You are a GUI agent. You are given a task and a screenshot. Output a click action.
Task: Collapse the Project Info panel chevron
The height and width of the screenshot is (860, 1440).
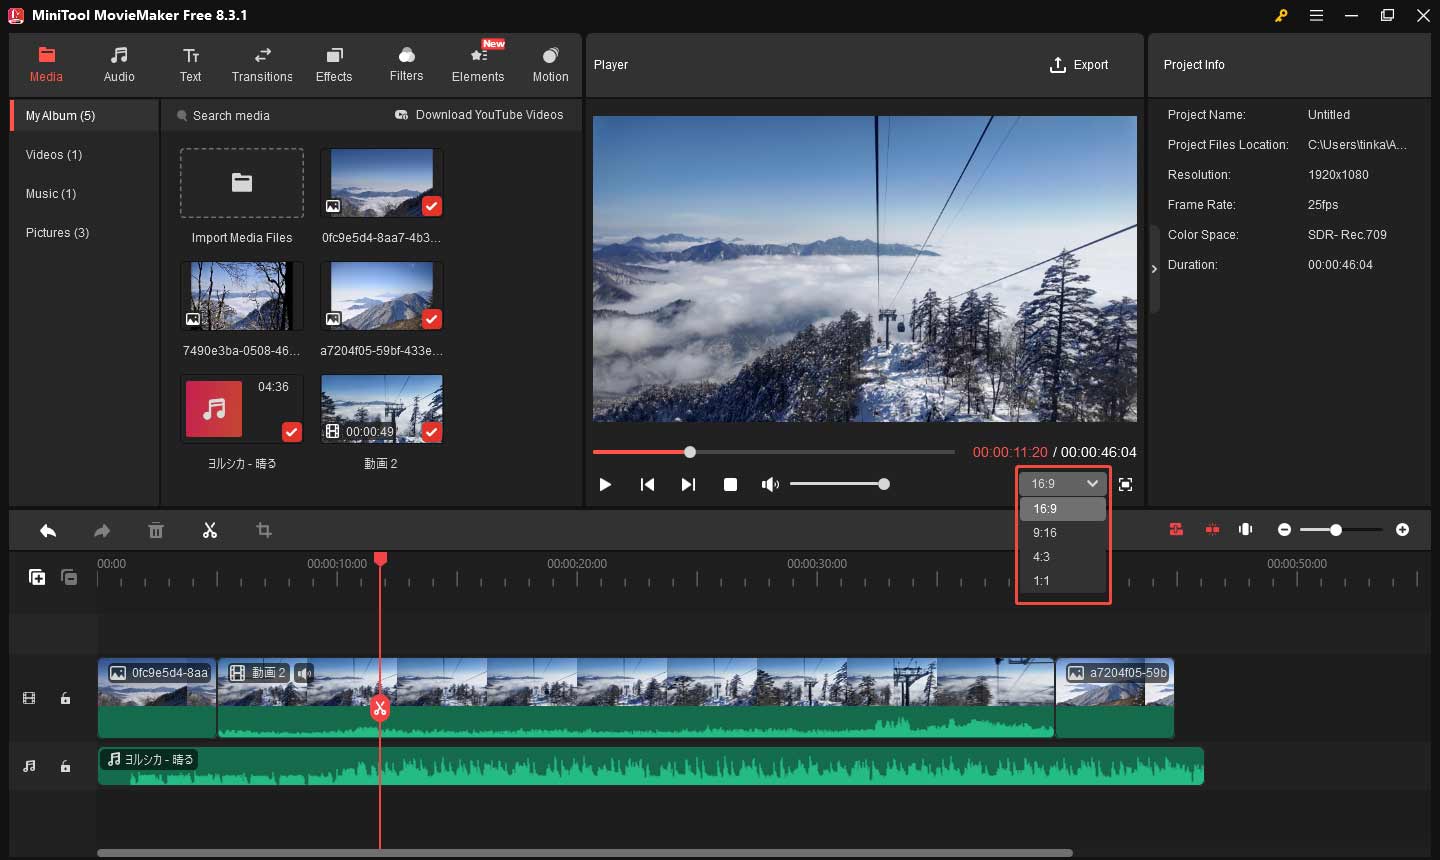[x=1154, y=268]
